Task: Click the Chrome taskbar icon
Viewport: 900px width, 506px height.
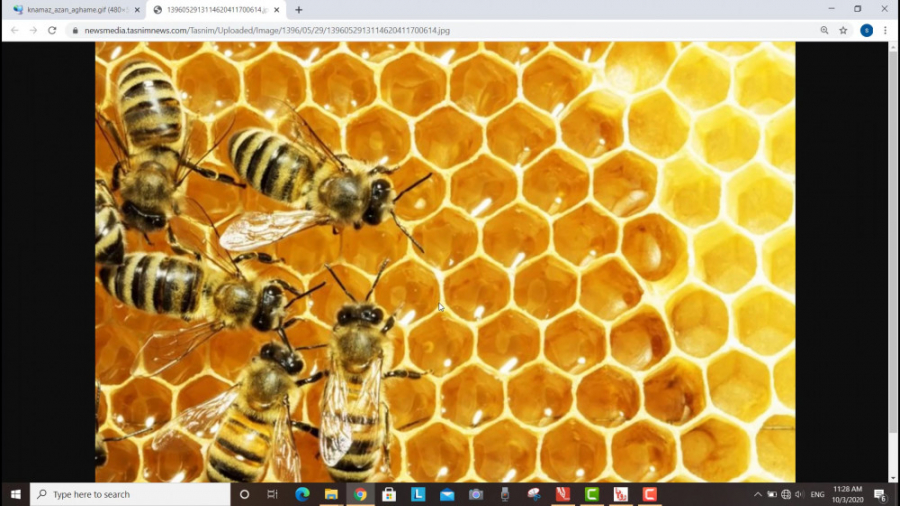Action: pos(360,494)
